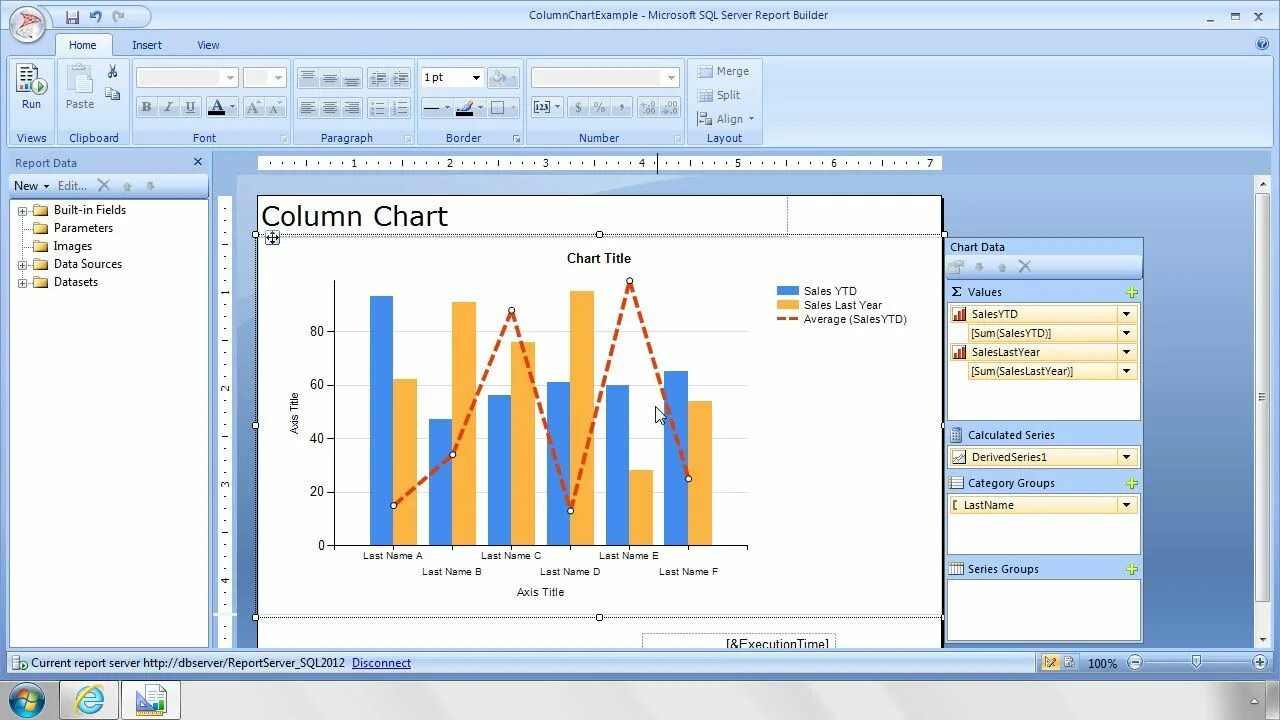Viewport: 1280px width, 720px height.
Task: Close the Report Data pane
Action: 198,162
